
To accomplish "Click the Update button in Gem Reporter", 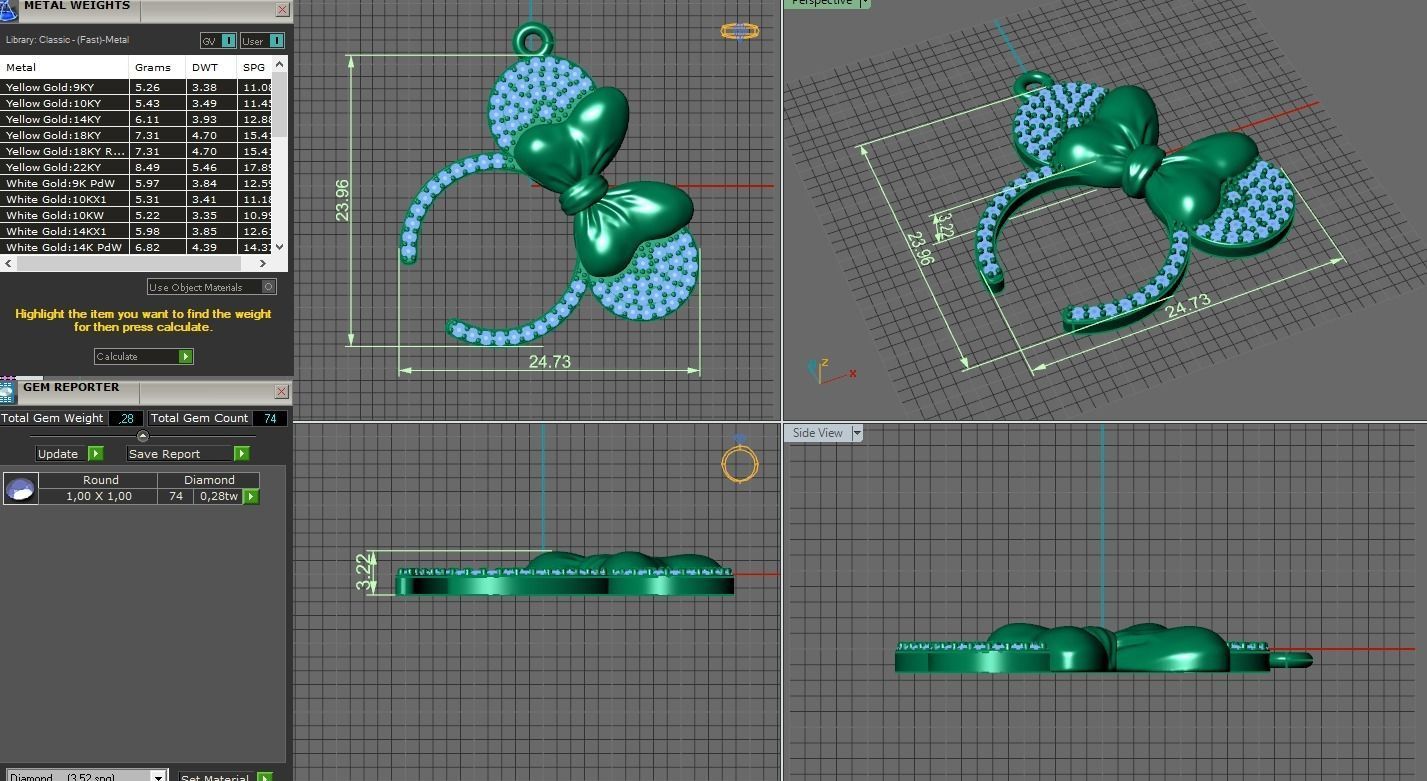I will [x=70, y=453].
